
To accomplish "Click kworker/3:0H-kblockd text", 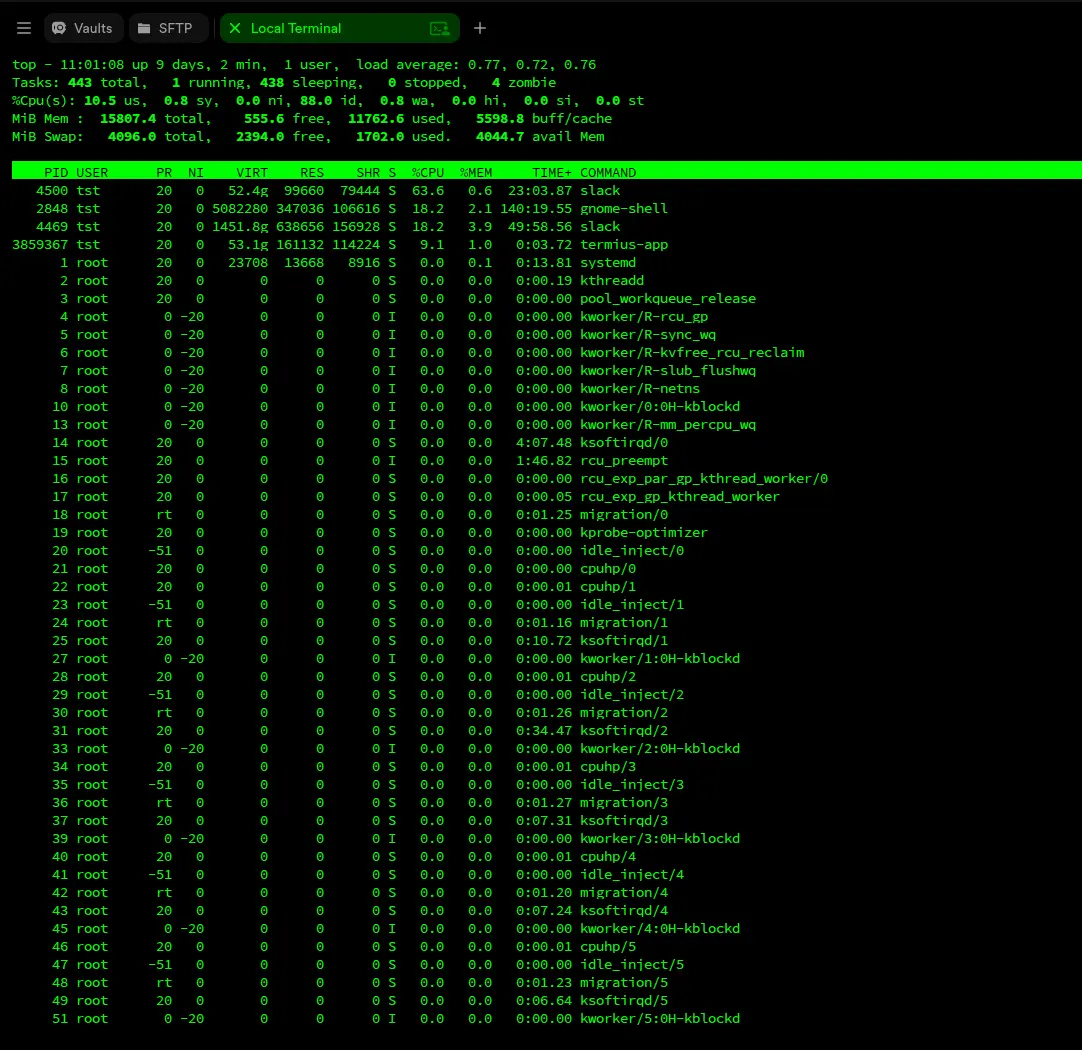I will [660, 838].
